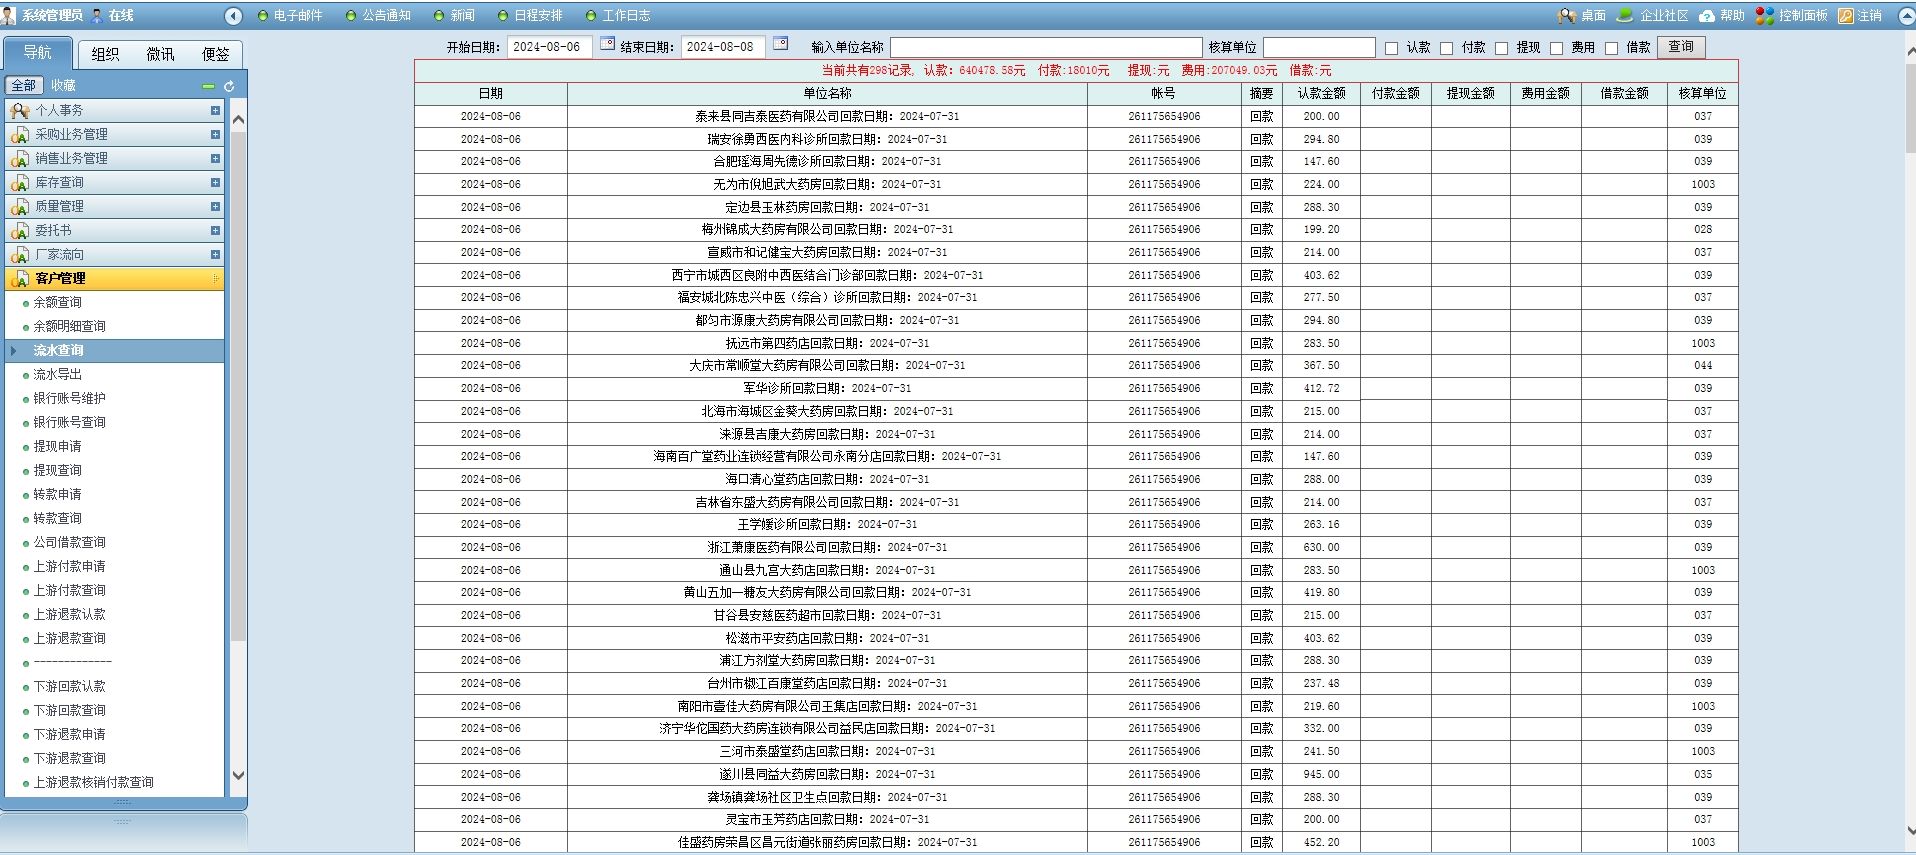Open 余额明细查询 in the menu
This screenshot has height=855, width=1916.
point(70,326)
